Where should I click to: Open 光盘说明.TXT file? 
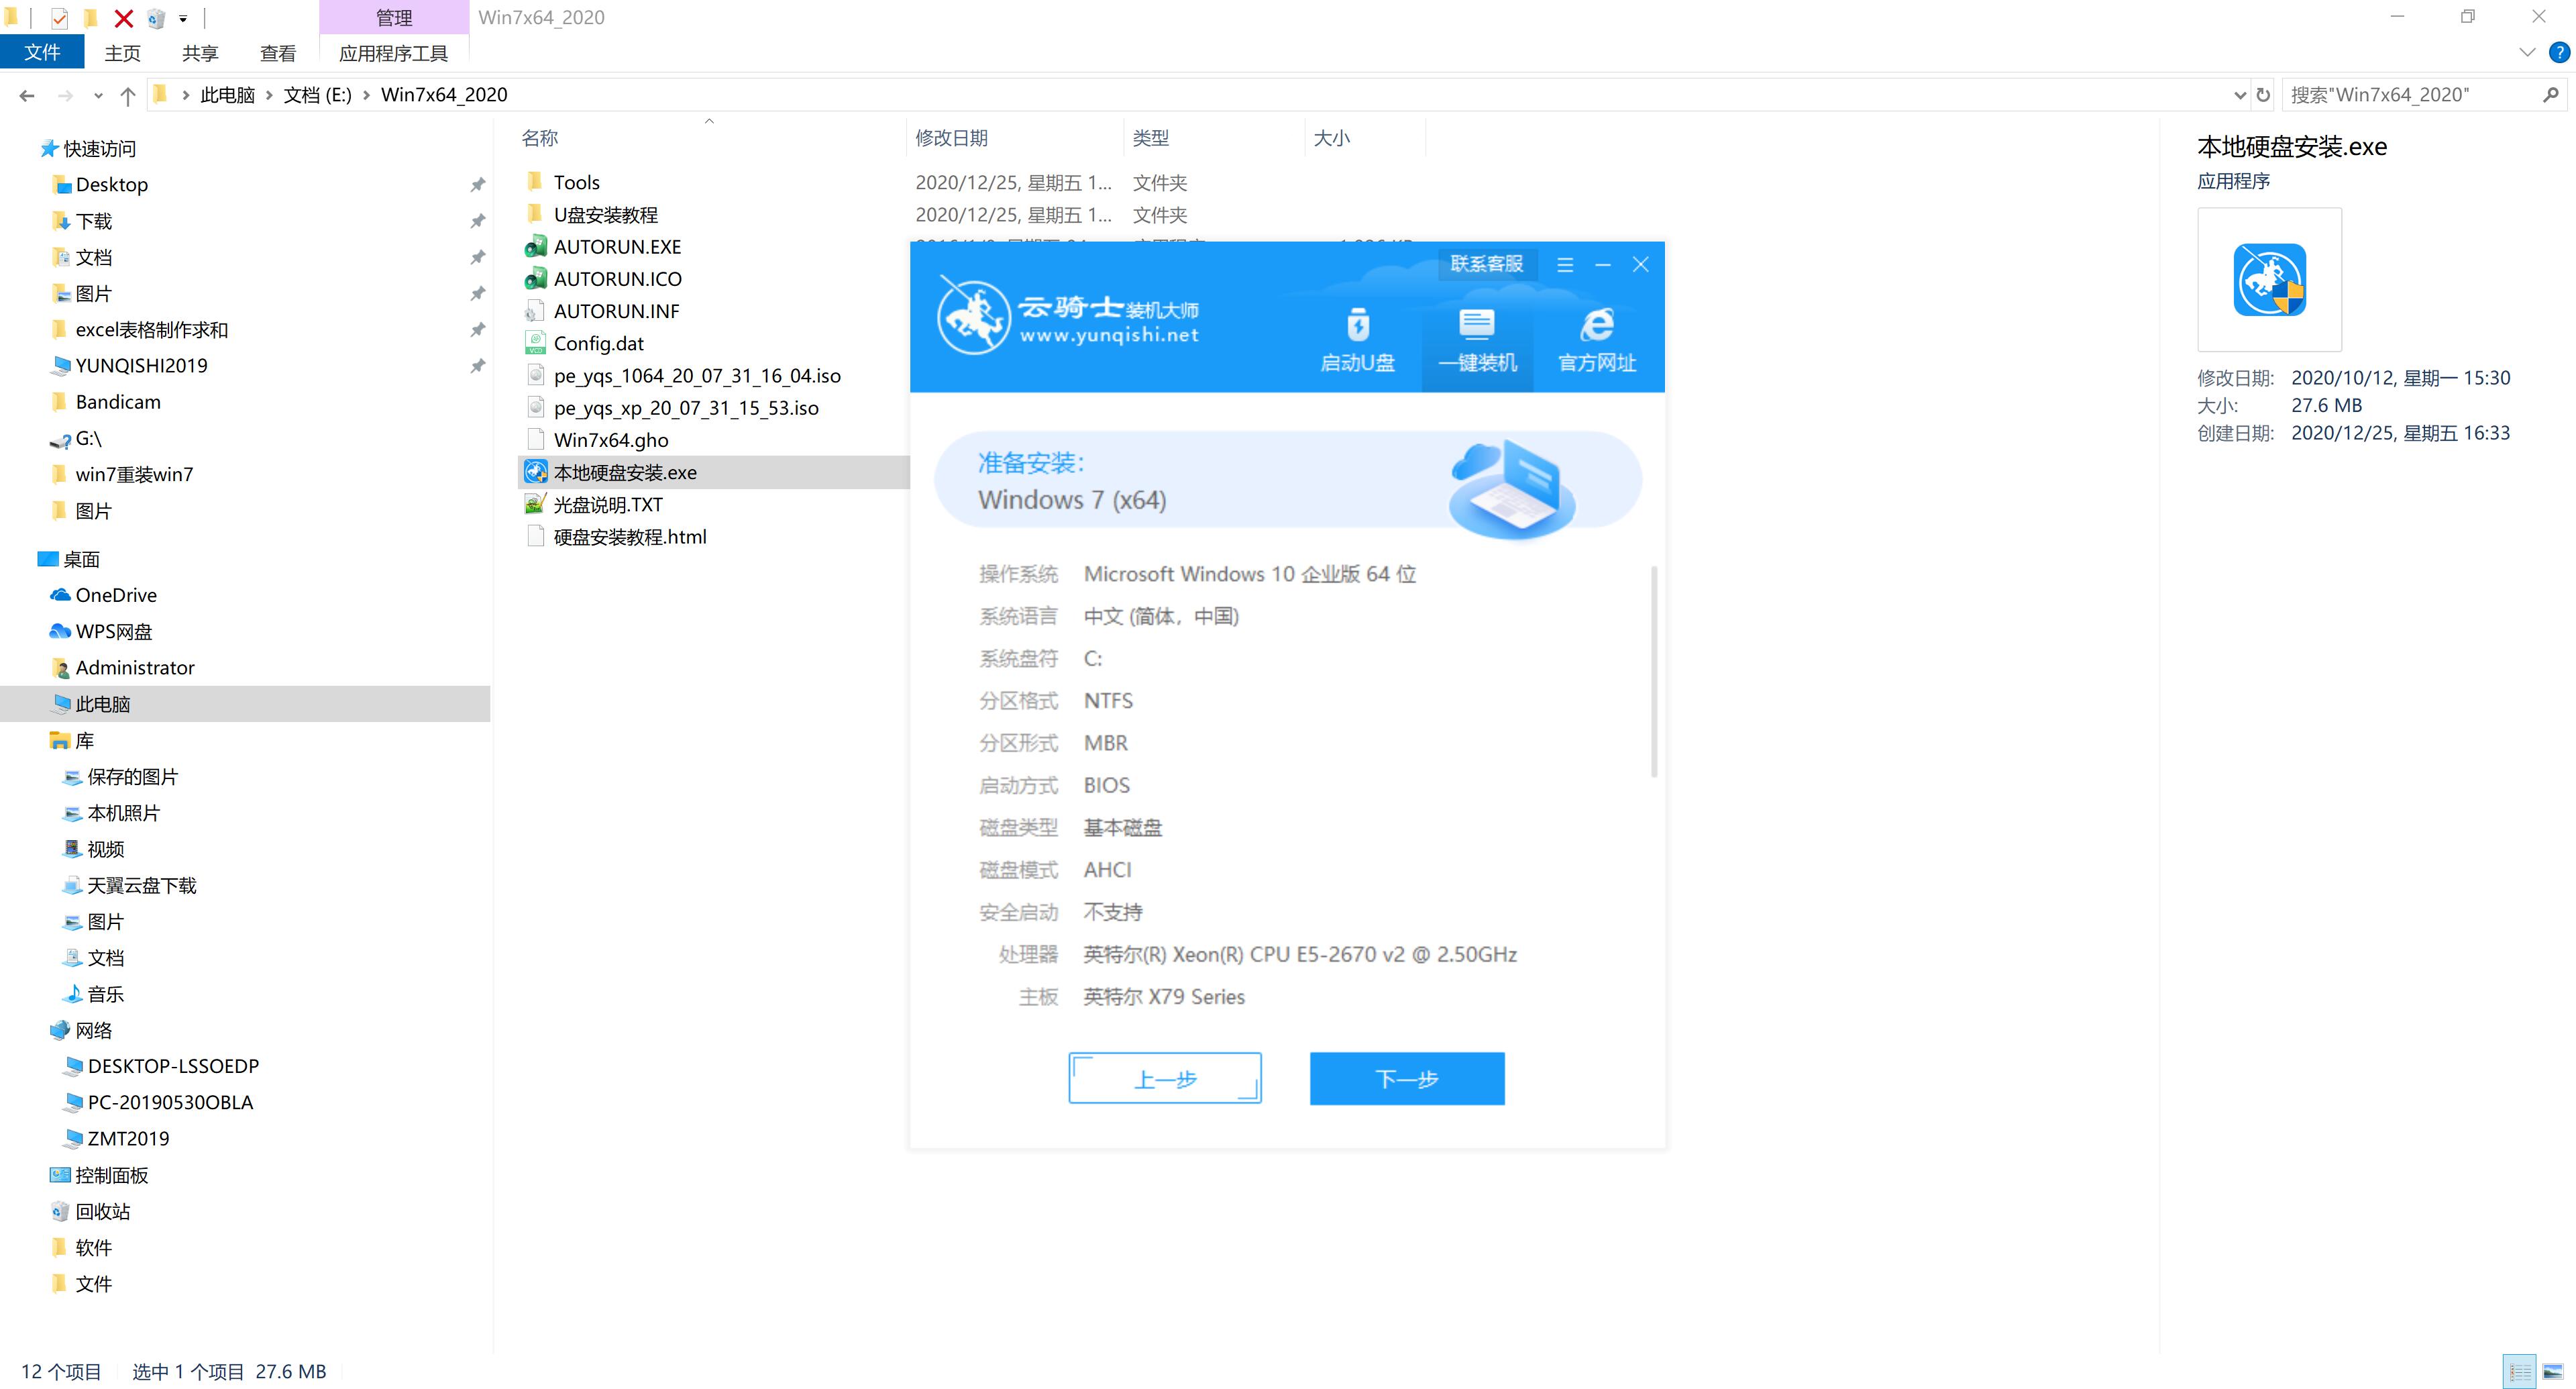tap(608, 503)
